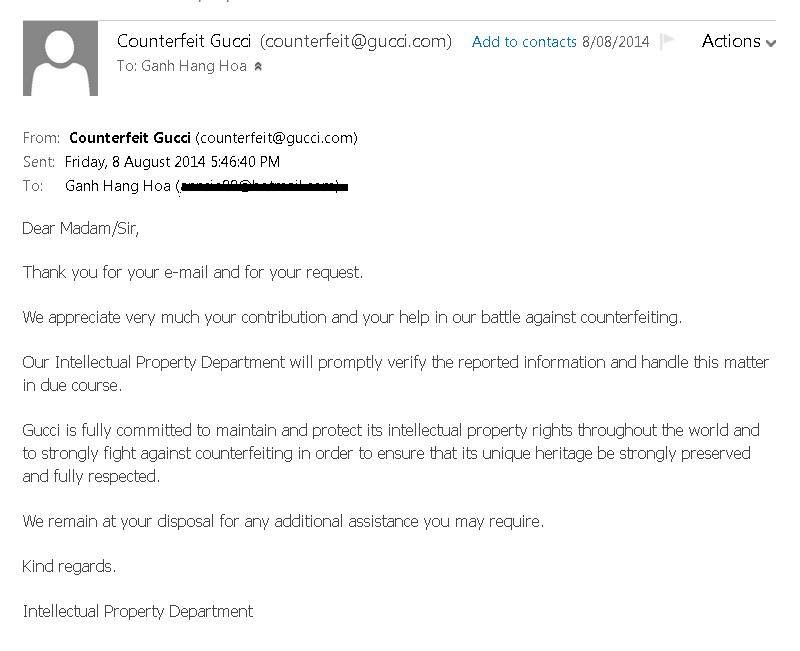Click the 8/08/2014 date in header

point(615,42)
